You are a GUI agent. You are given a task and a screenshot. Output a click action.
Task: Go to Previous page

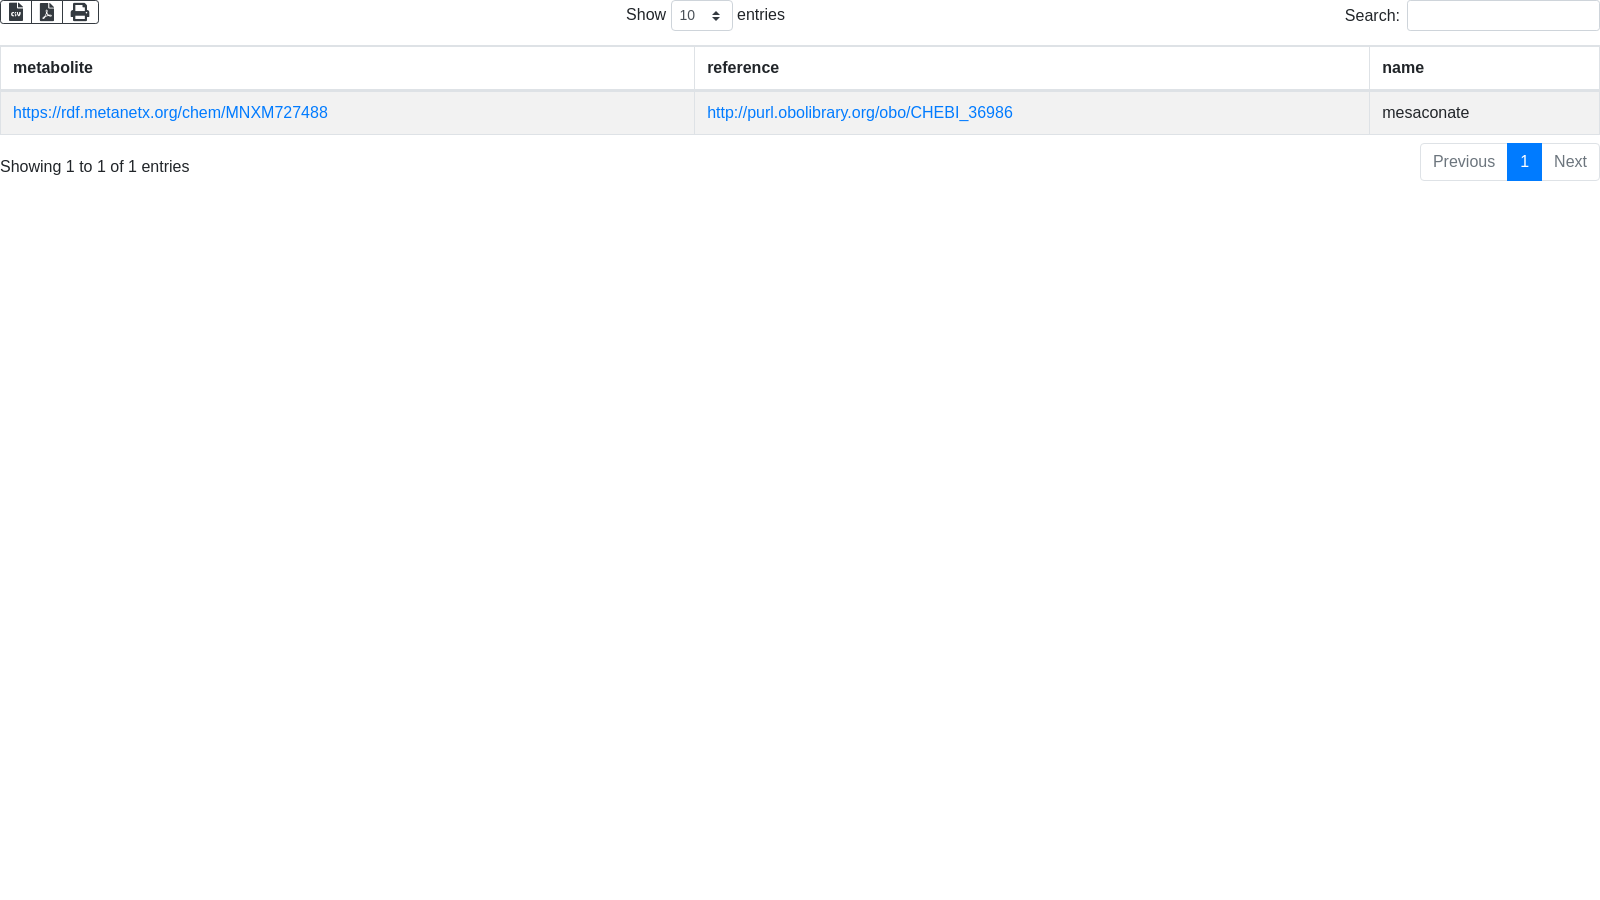pos(1463,162)
